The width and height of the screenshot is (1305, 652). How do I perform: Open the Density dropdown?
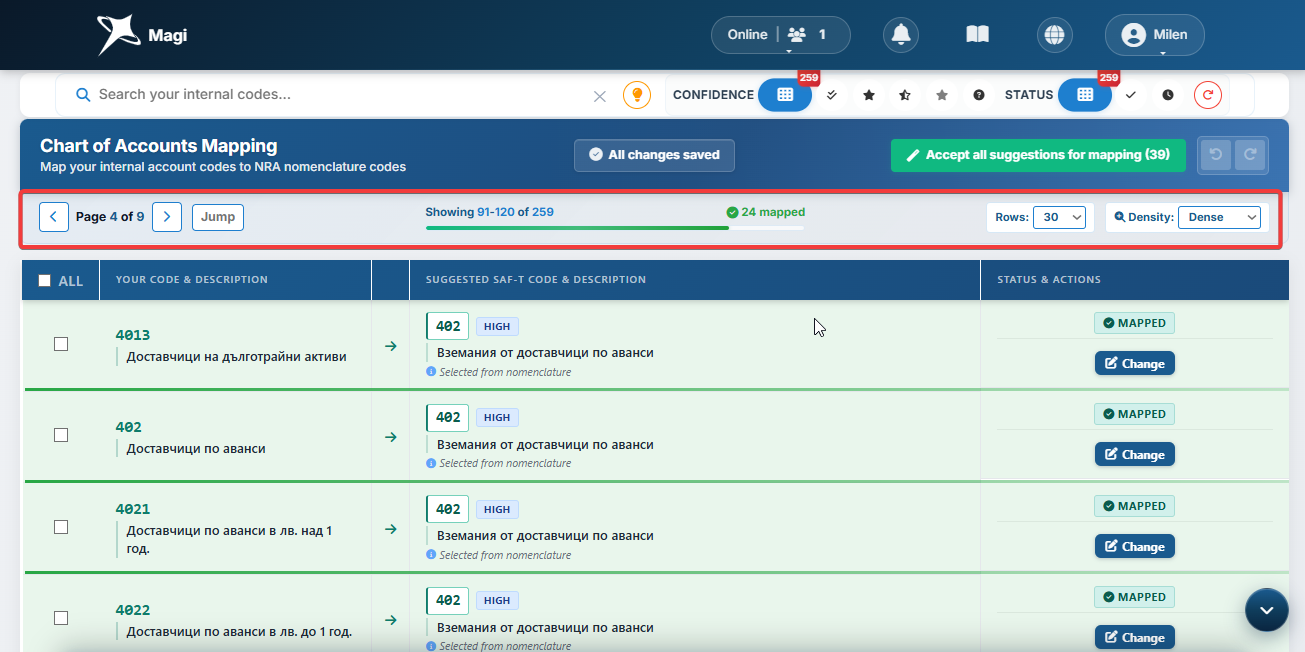tap(1219, 217)
